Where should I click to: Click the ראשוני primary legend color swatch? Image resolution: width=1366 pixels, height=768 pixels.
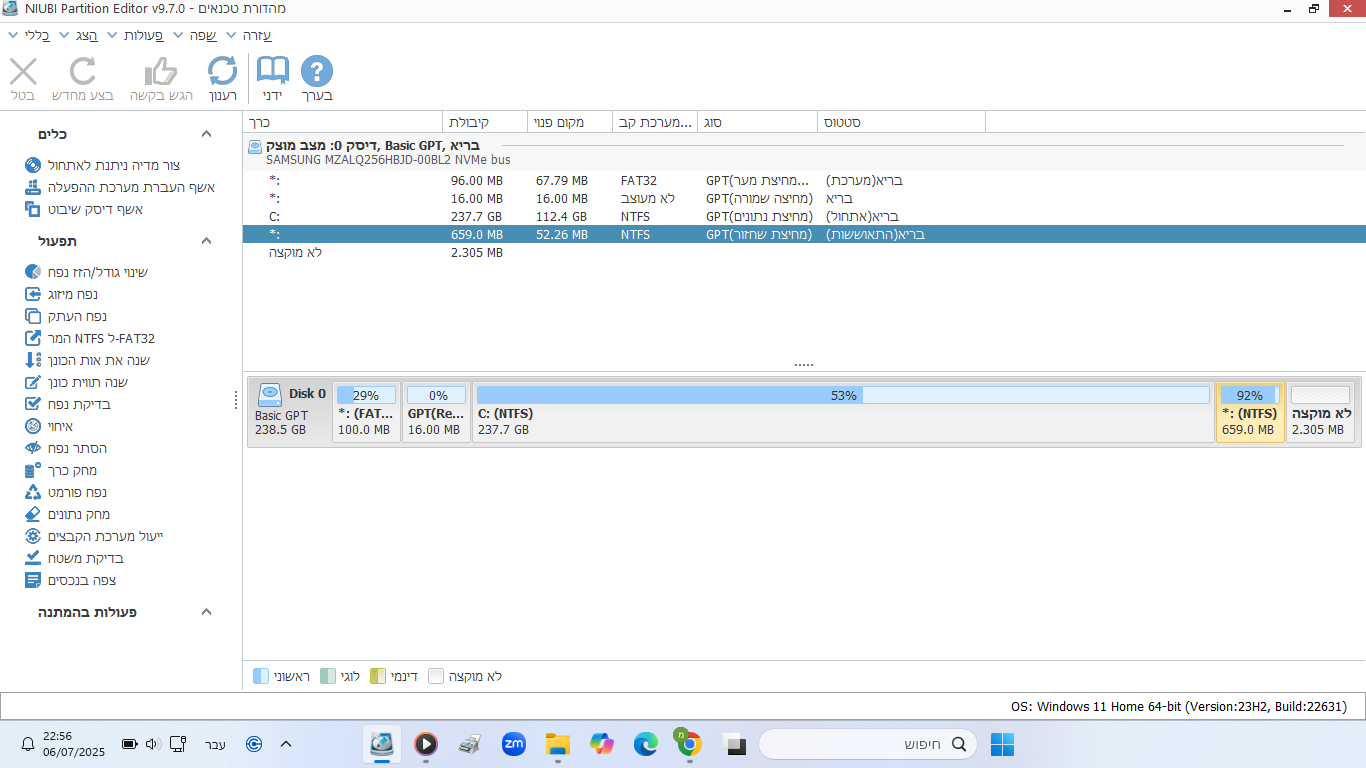pos(261,676)
